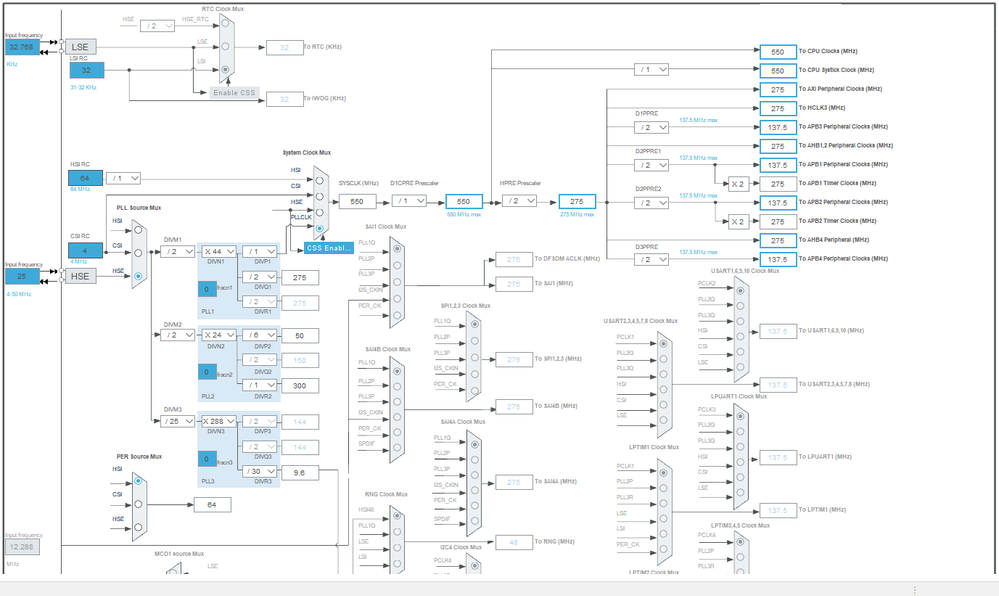Edit the LSE input frequency 32.768 field
999x596 pixels.
[x=22, y=47]
